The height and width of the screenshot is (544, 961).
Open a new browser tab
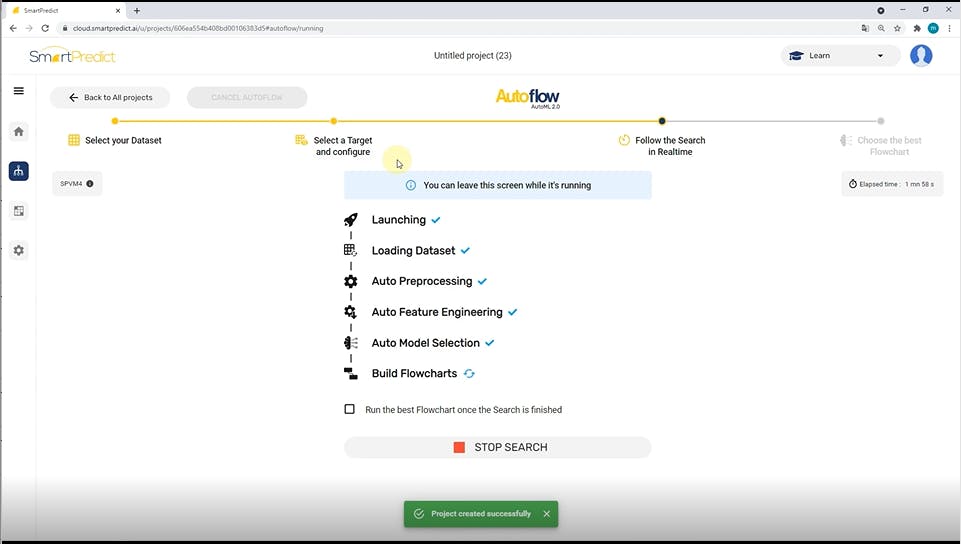tap(137, 10)
